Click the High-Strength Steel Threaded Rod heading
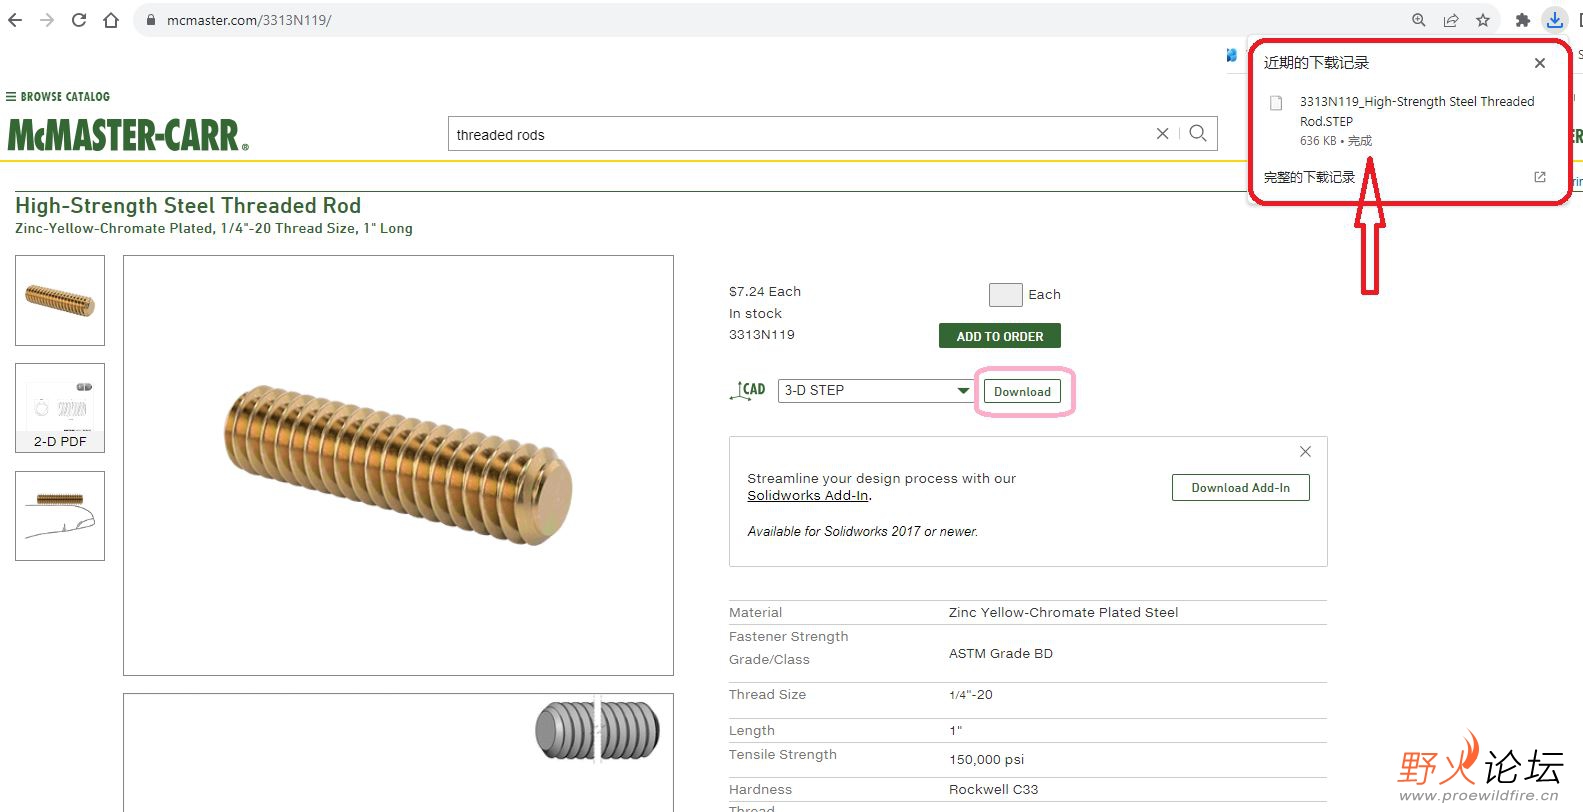Screen dimensions: 1583x812 (188, 206)
